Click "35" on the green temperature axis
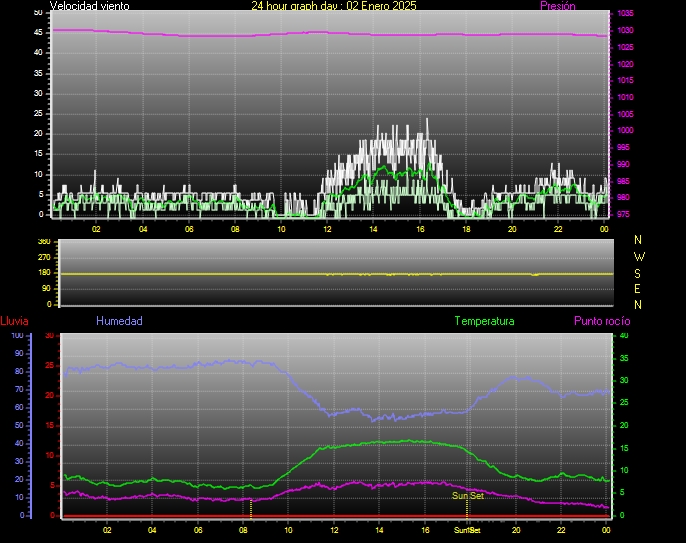Viewport: 686px width, 543px height. pyautogui.click(x=624, y=358)
